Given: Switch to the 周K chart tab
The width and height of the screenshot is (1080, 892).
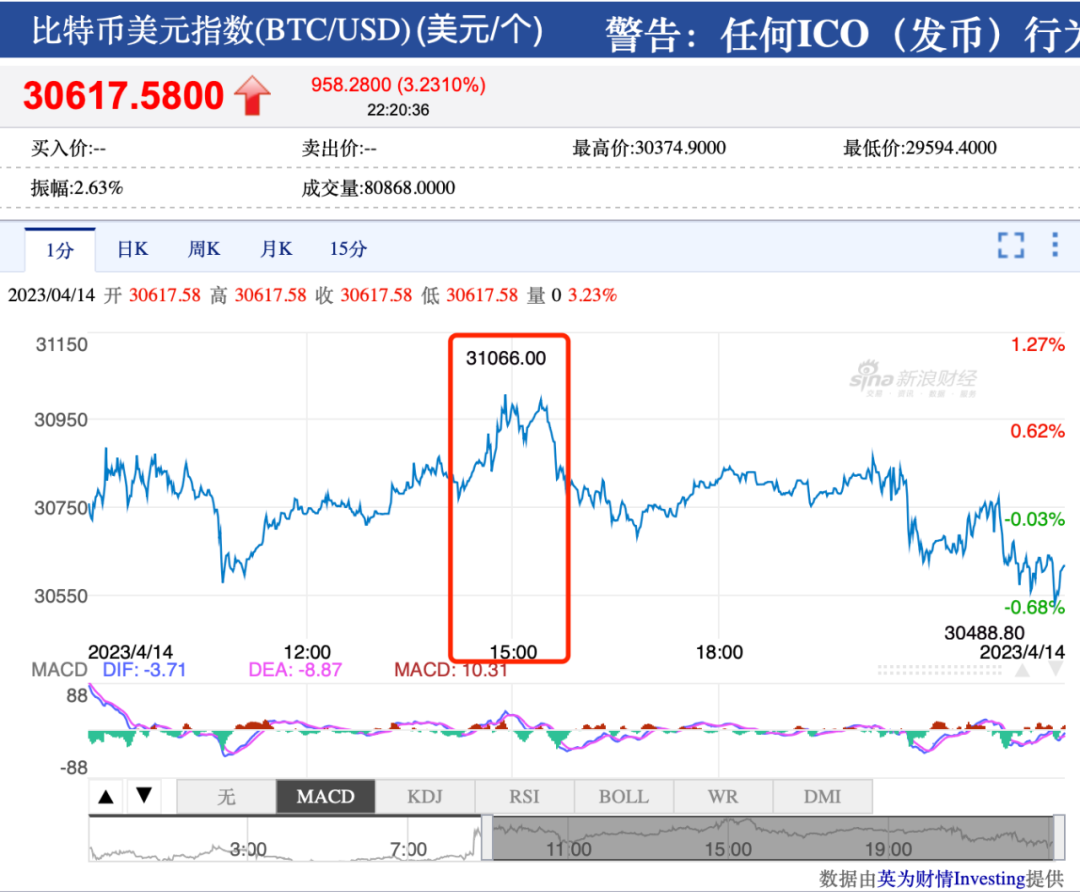Looking at the screenshot, I should pyautogui.click(x=204, y=249).
